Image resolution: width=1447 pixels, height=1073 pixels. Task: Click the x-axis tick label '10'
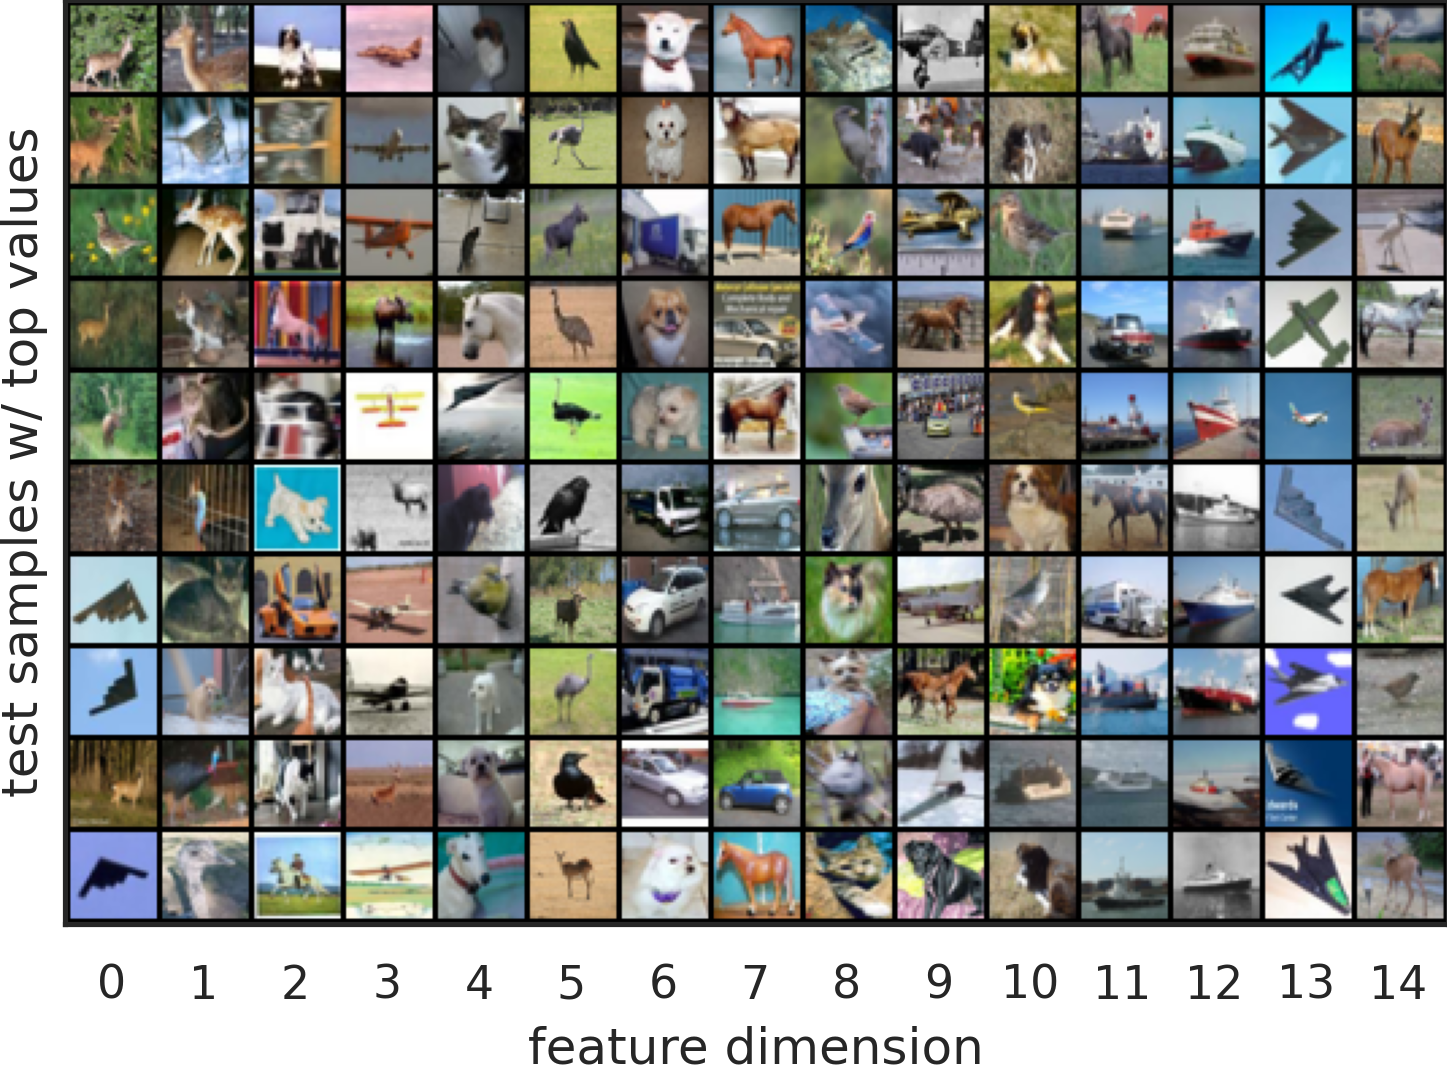1031,982
